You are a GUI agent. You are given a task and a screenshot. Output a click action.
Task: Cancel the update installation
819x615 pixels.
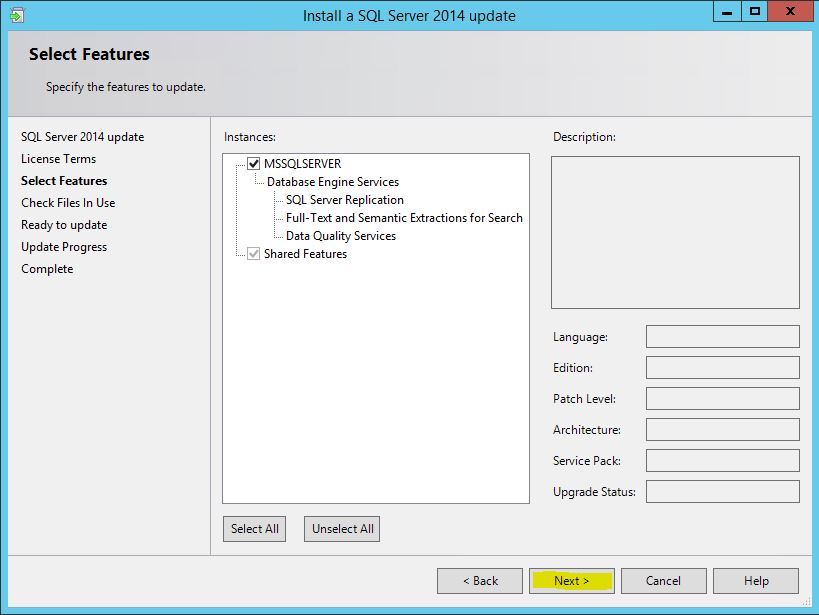pos(664,581)
